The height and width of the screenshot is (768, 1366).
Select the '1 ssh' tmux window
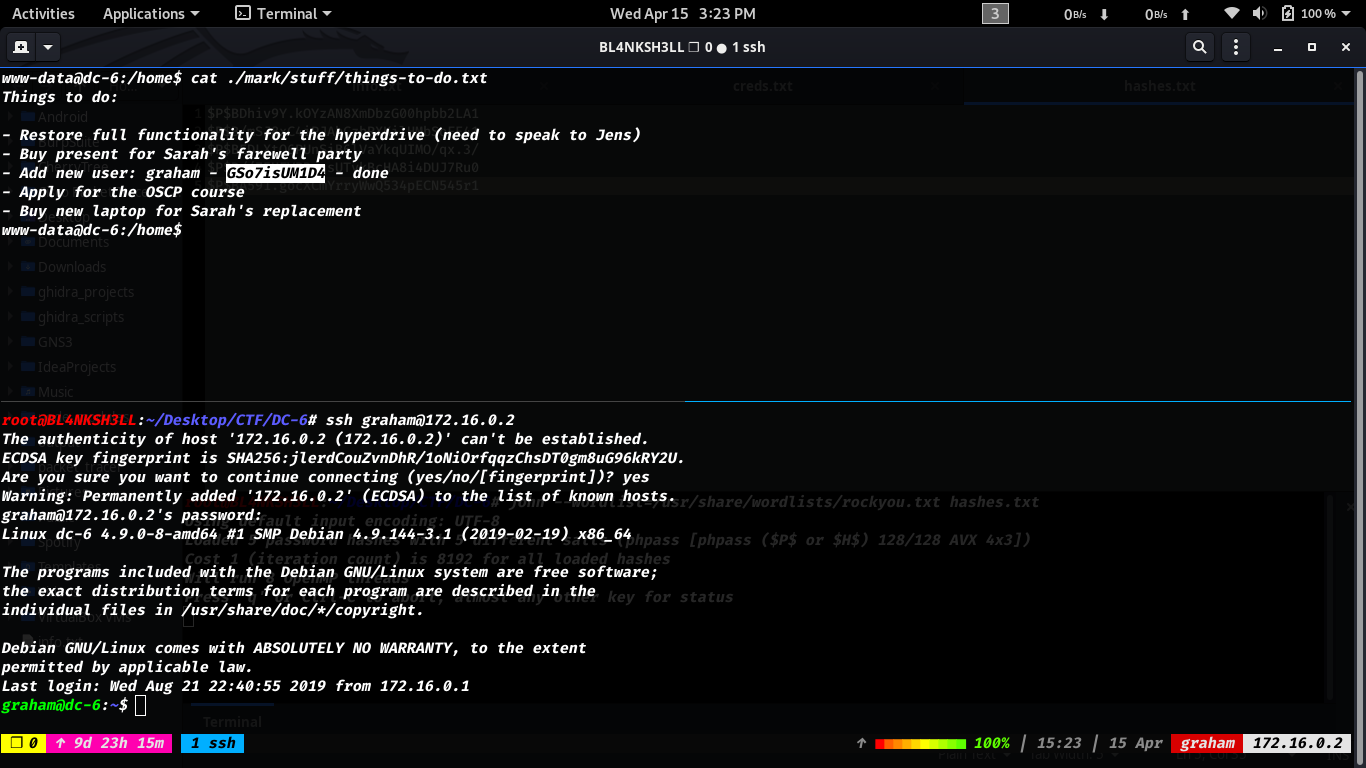pyautogui.click(x=213, y=743)
